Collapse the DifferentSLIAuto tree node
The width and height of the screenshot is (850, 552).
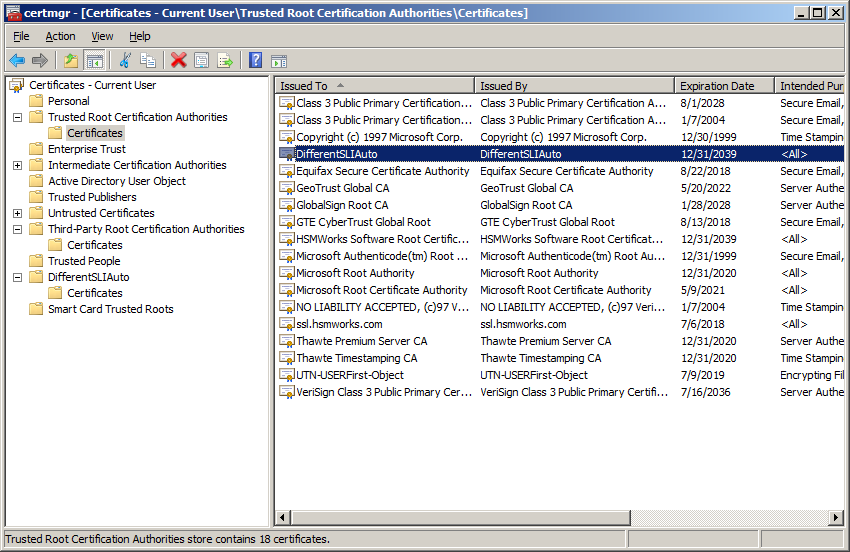coord(17,277)
